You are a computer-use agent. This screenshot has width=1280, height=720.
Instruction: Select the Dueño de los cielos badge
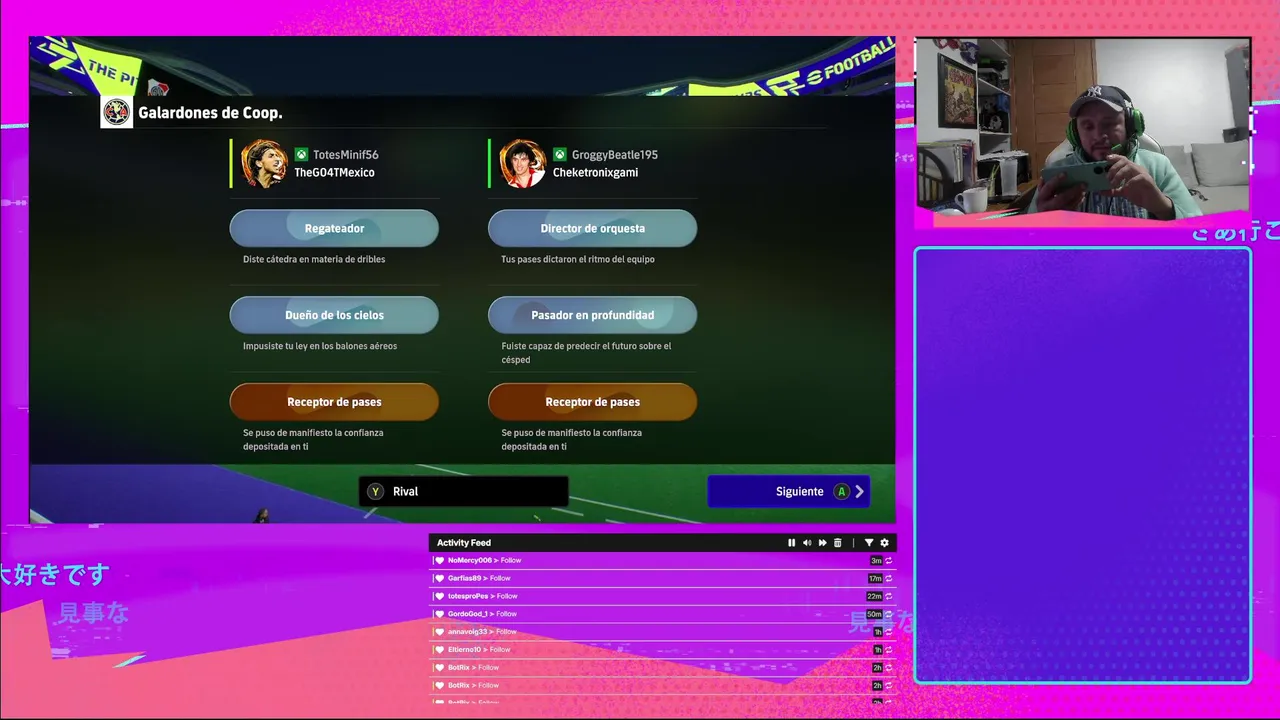[x=334, y=315]
